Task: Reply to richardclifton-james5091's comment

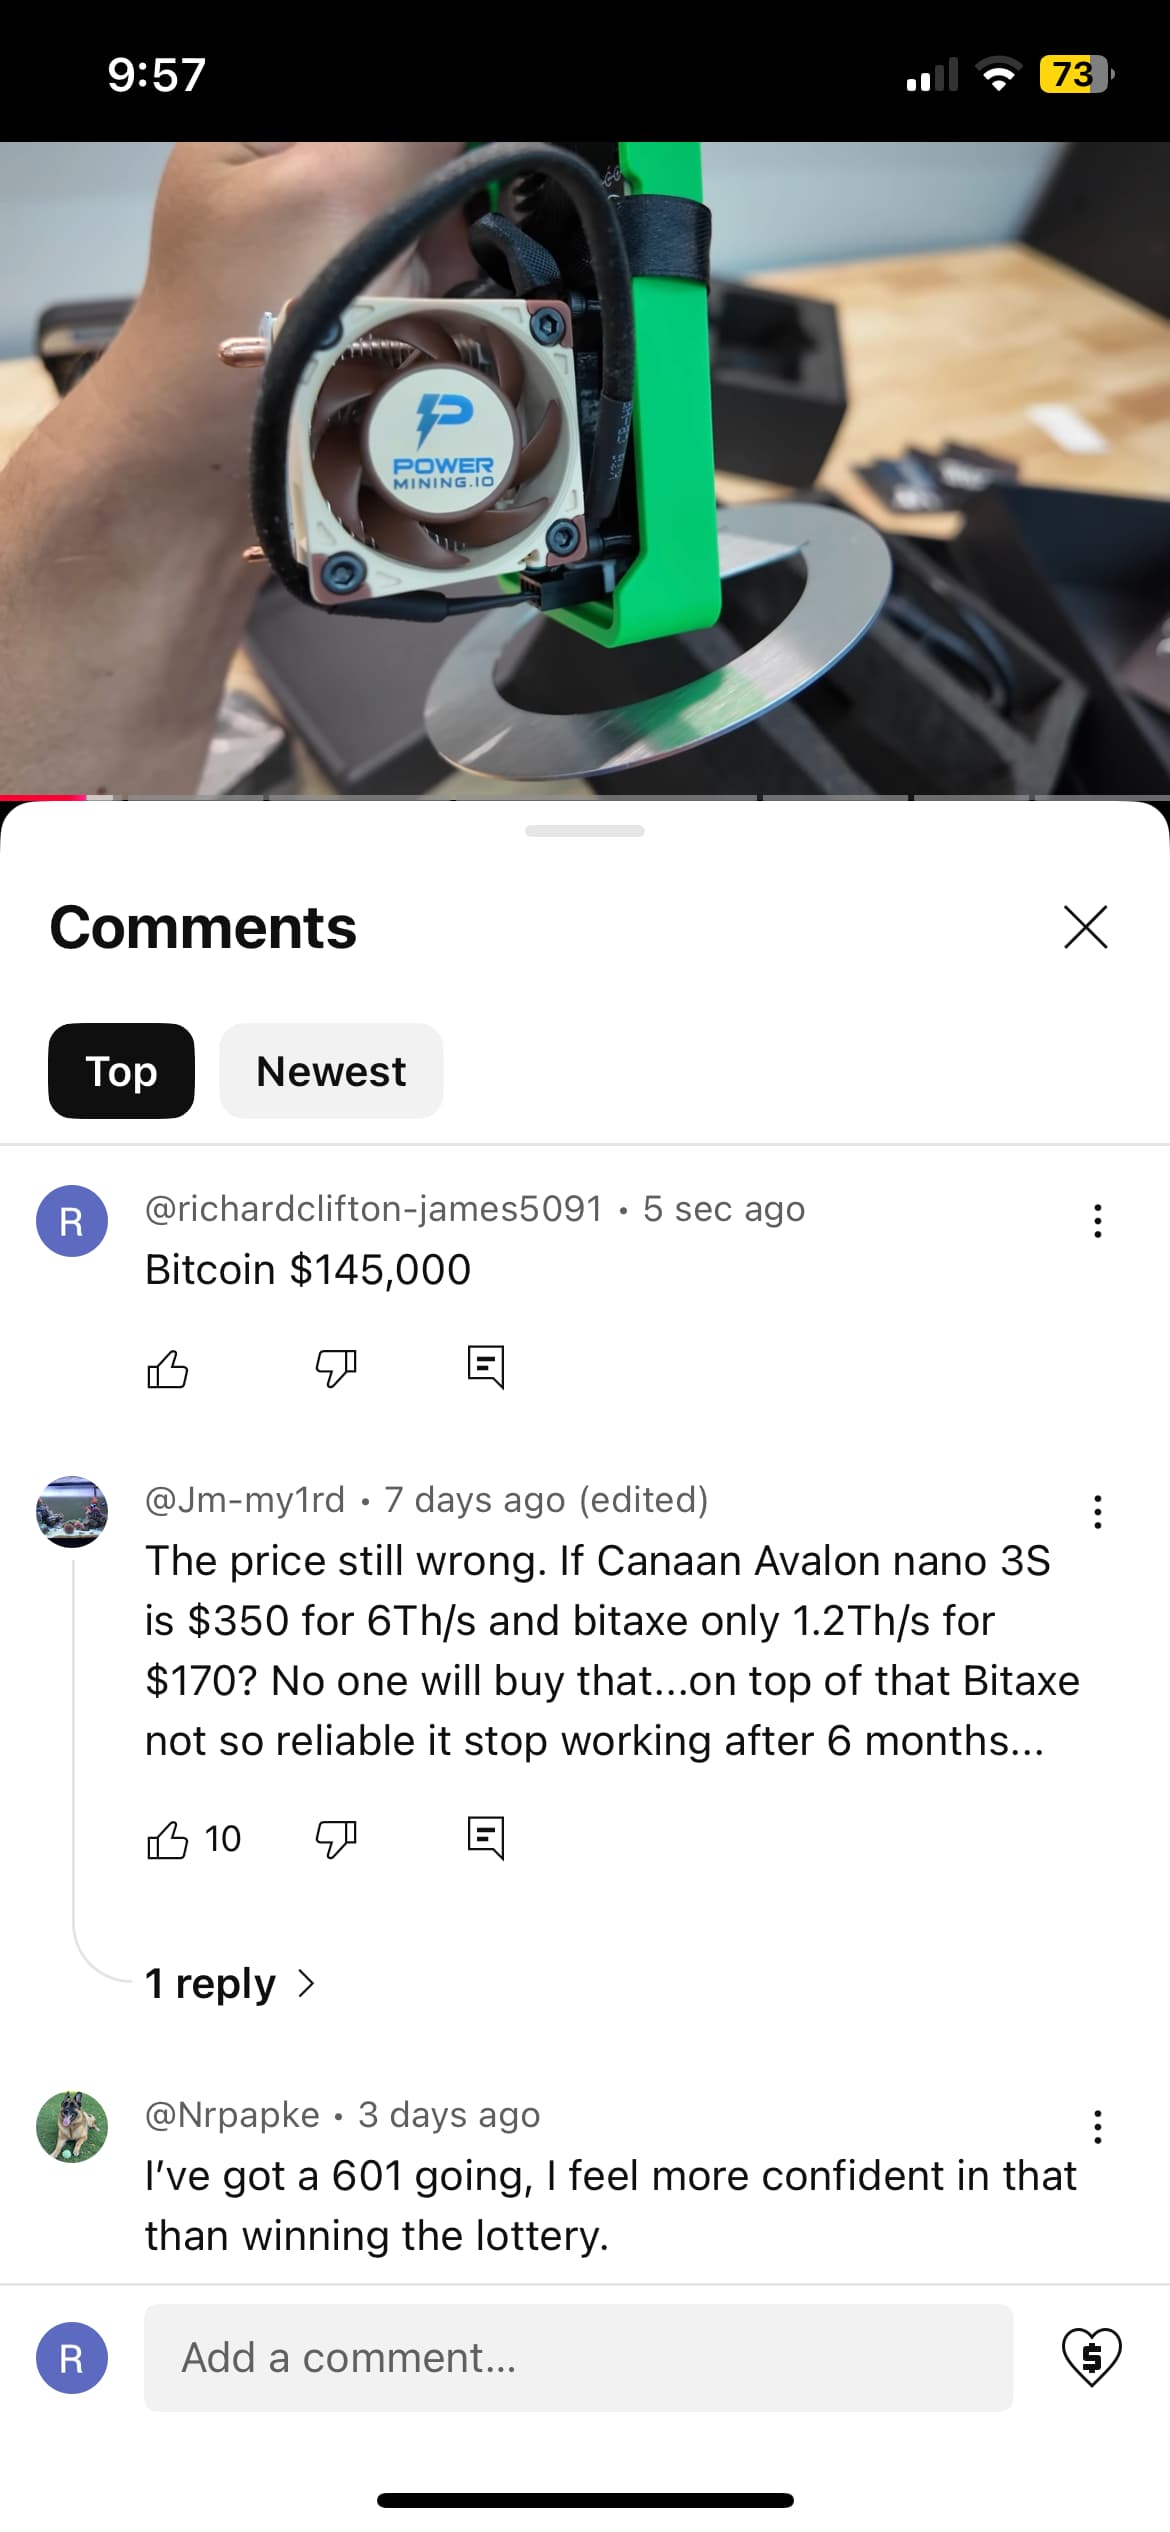Action: click(486, 1367)
